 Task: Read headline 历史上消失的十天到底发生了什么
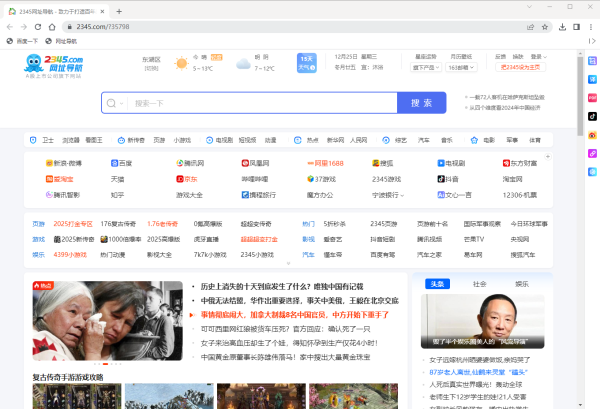[x=282, y=287]
